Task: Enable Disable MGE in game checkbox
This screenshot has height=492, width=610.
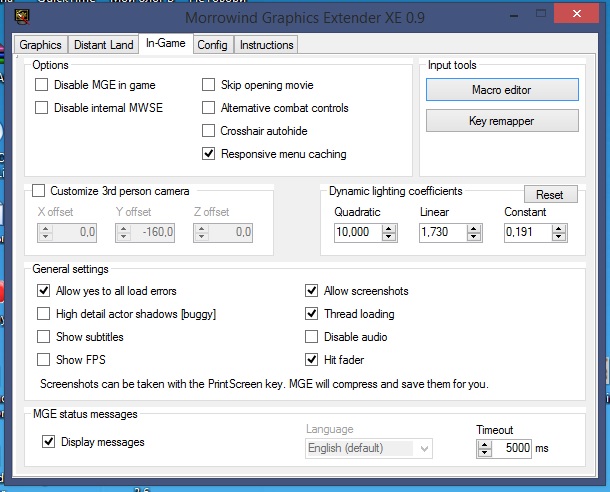Action: click(42, 84)
